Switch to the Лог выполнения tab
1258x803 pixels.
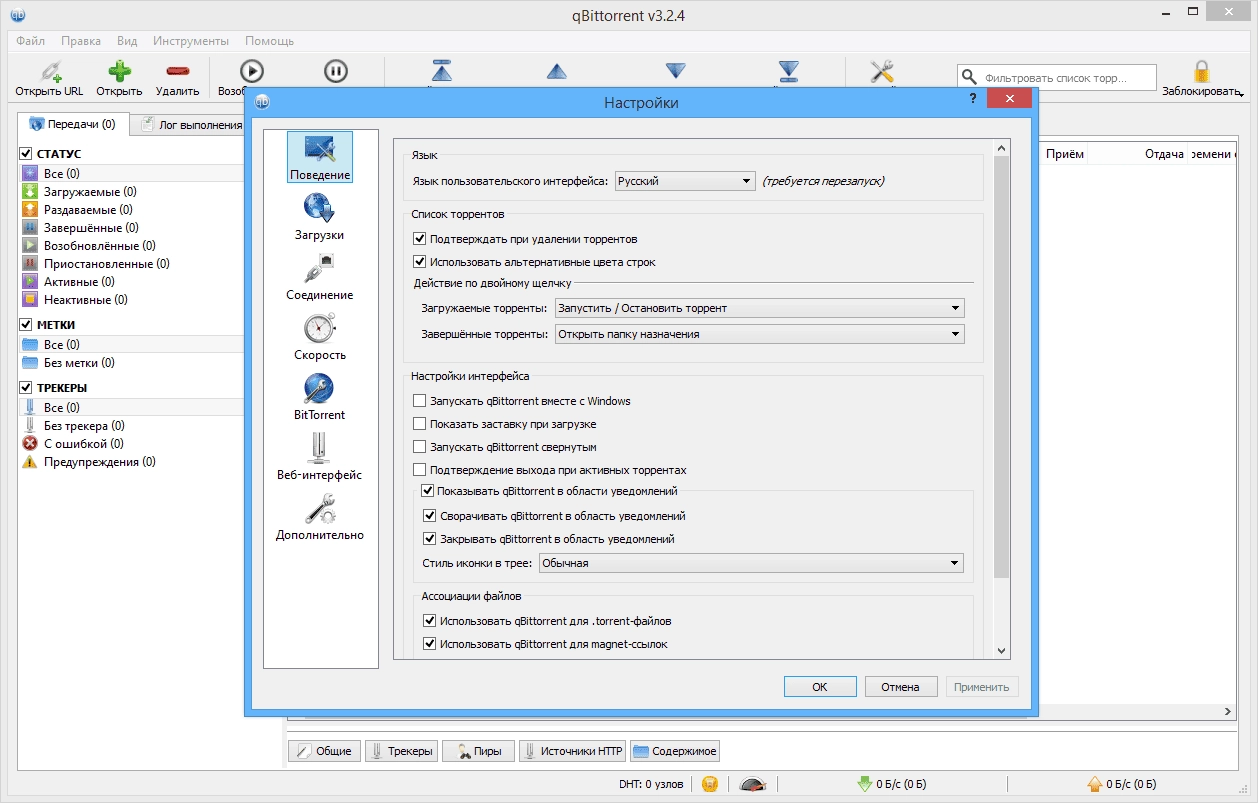coord(190,125)
